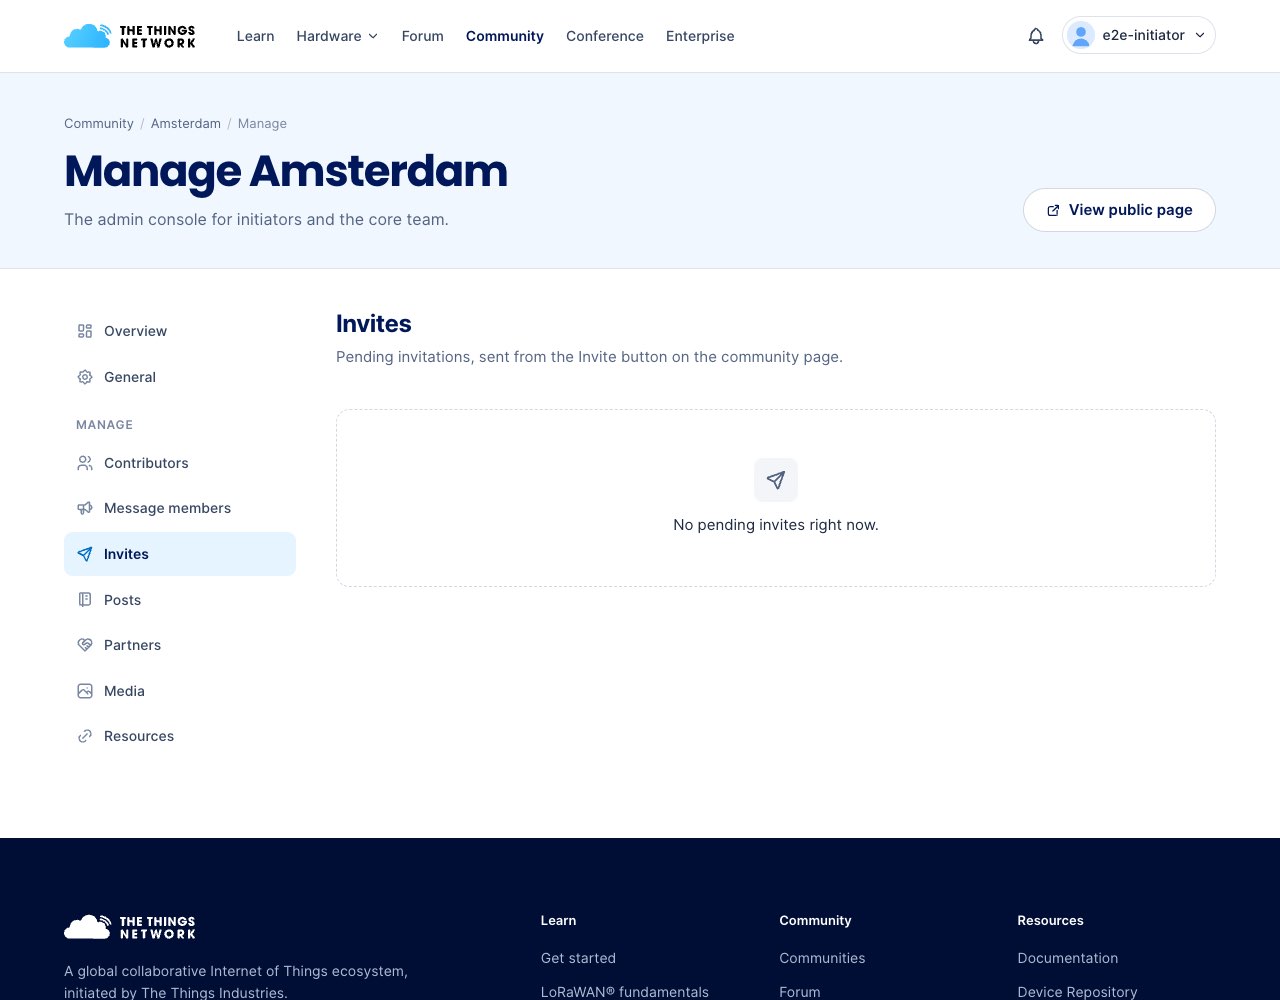Select Overview in the sidebar
The width and height of the screenshot is (1280, 1000).
pos(180,331)
